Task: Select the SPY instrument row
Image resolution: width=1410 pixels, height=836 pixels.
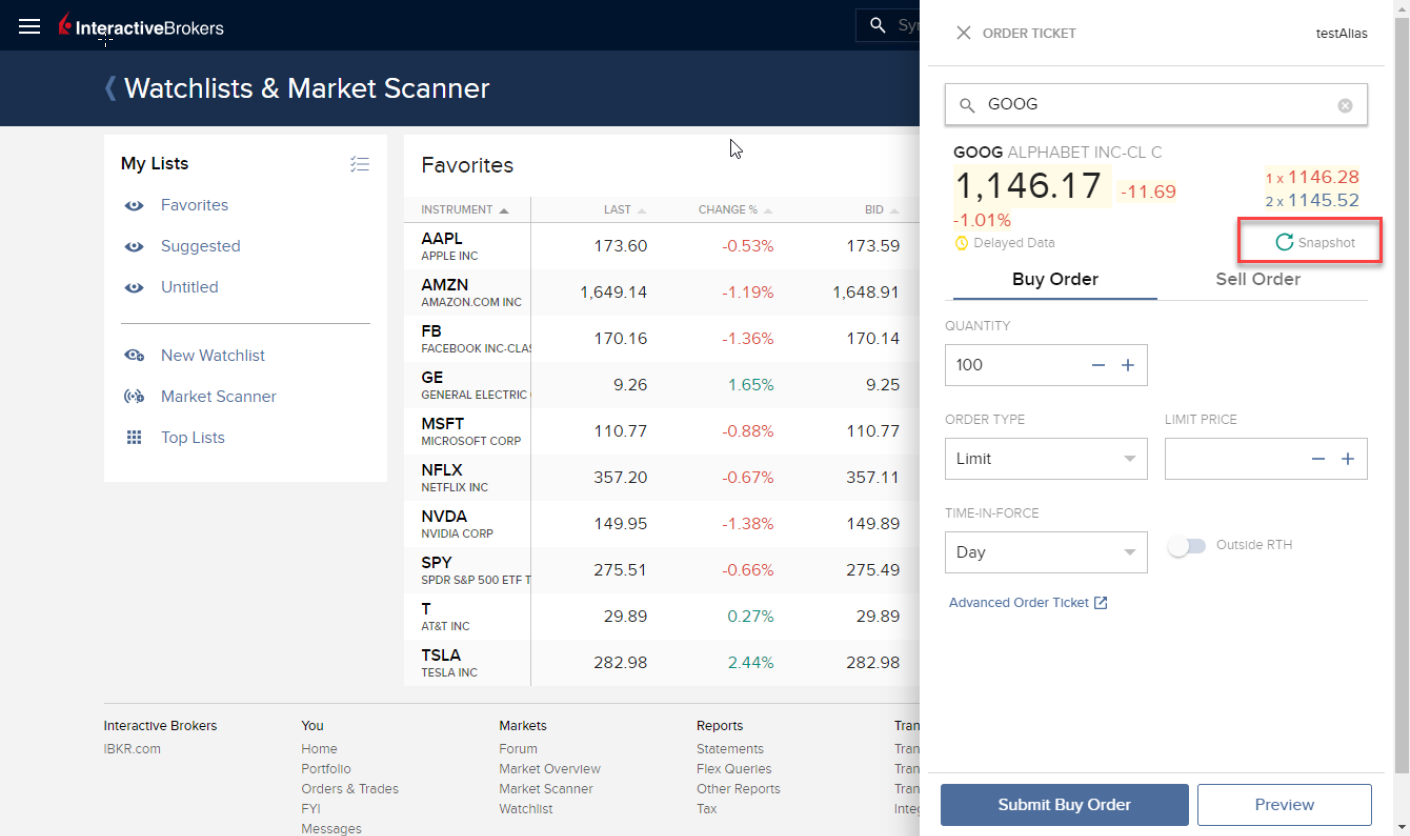Action: (660, 571)
